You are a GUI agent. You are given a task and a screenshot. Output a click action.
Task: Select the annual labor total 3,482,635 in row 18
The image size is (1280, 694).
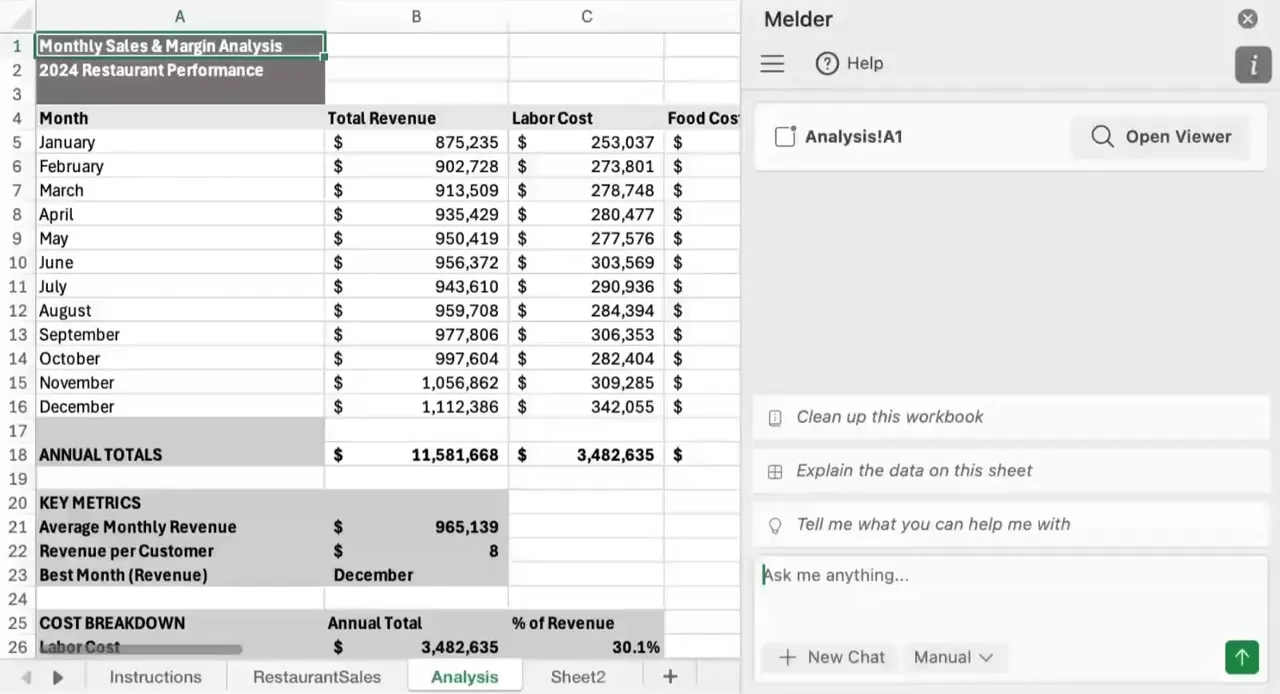586,455
